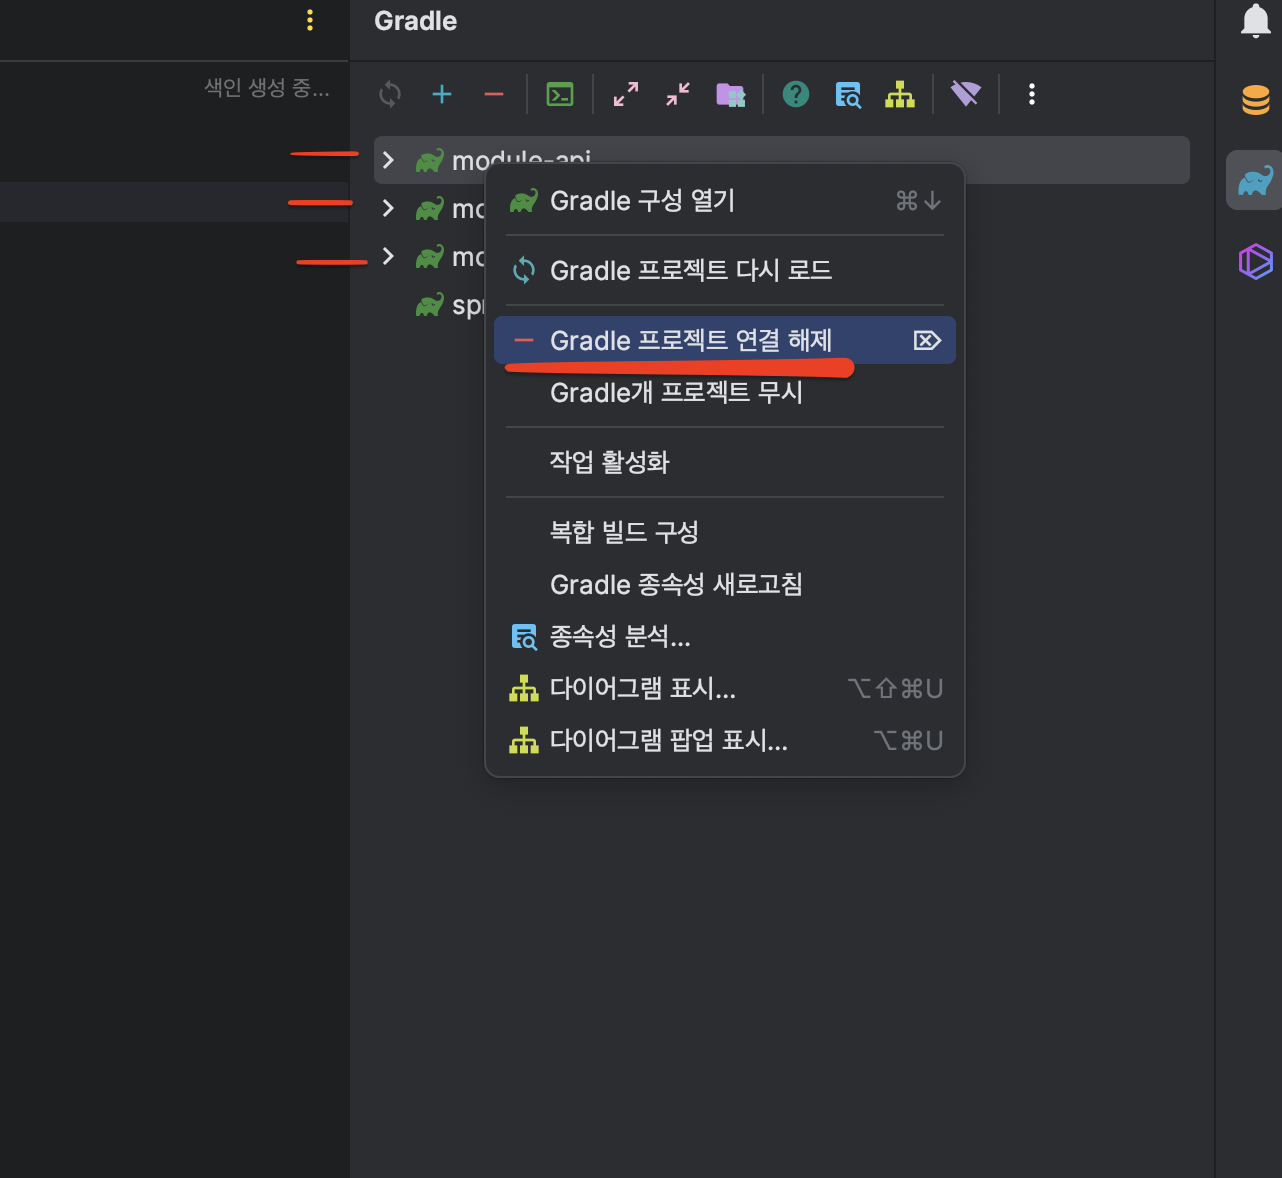Click the show diagram toolbar icon
Image resolution: width=1282 pixels, height=1178 pixels.
(x=900, y=95)
